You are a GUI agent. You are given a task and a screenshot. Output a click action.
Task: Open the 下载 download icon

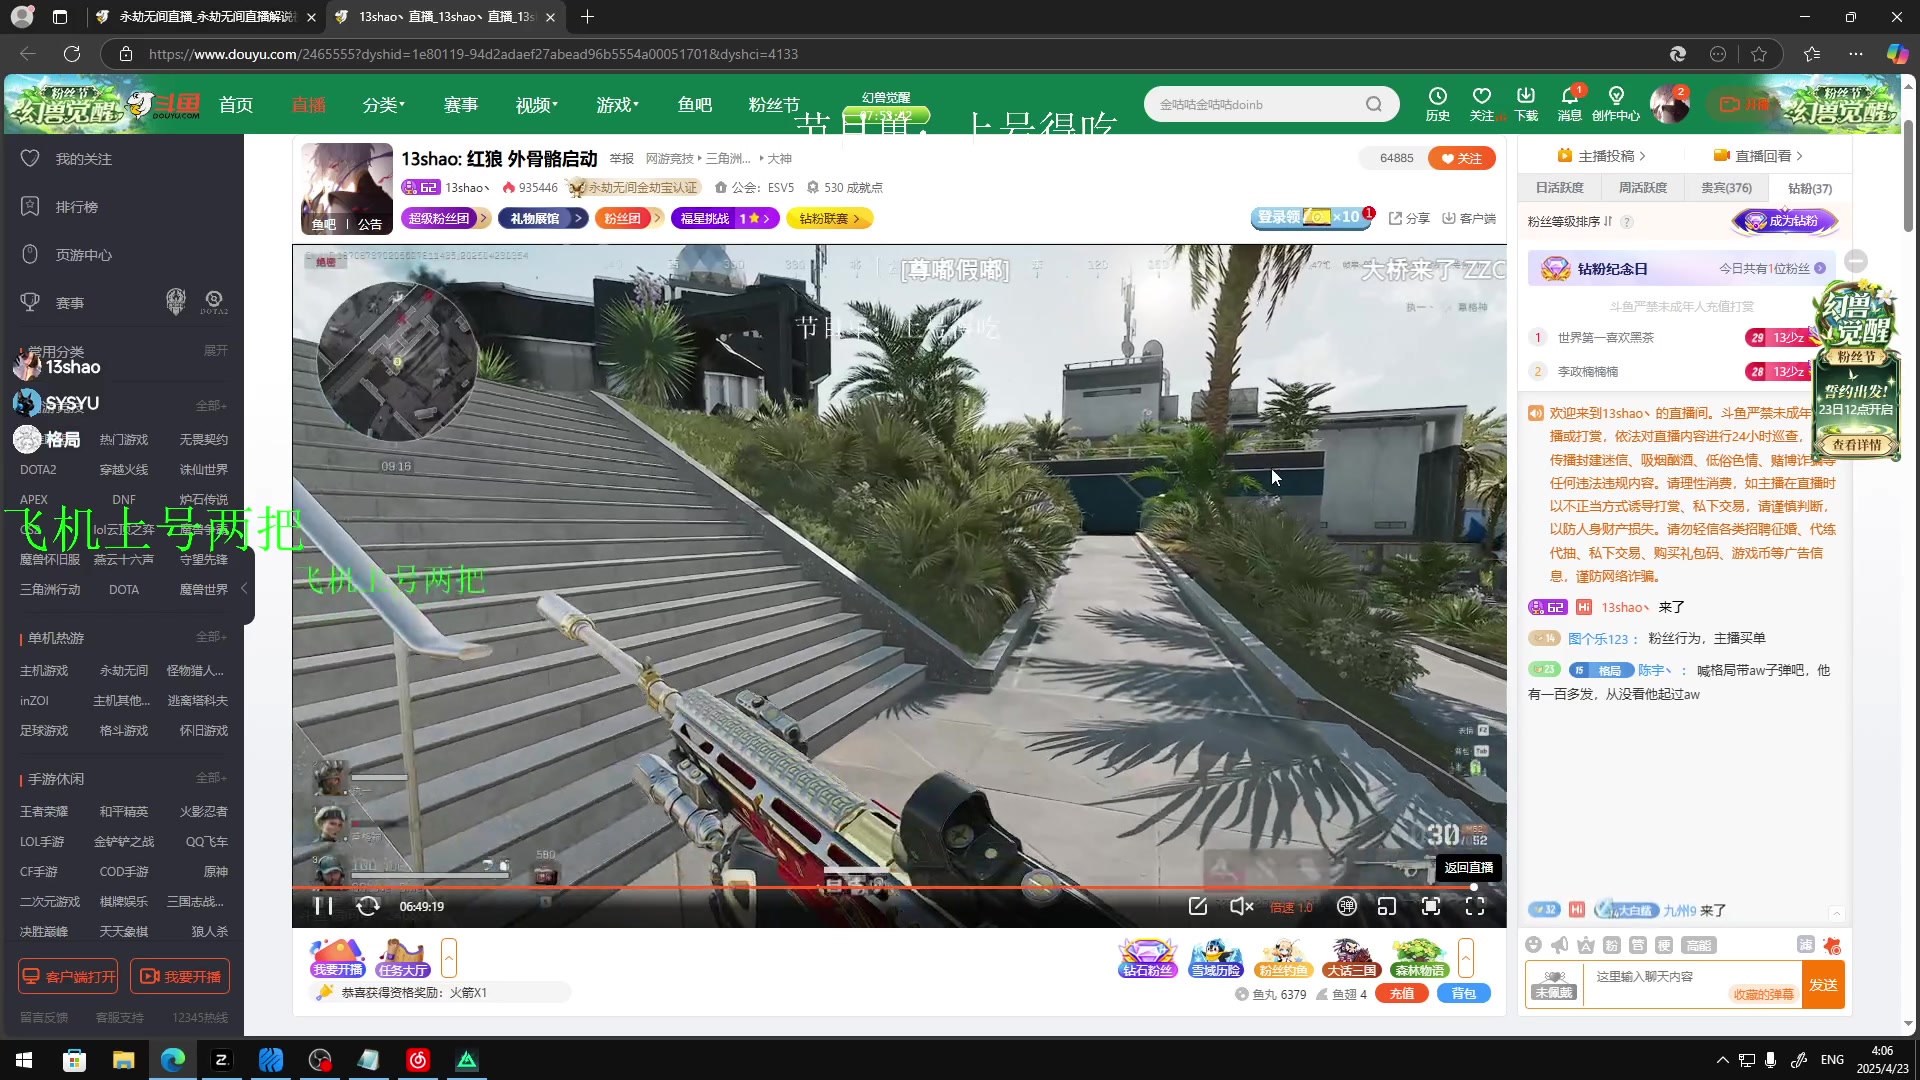(1526, 104)
